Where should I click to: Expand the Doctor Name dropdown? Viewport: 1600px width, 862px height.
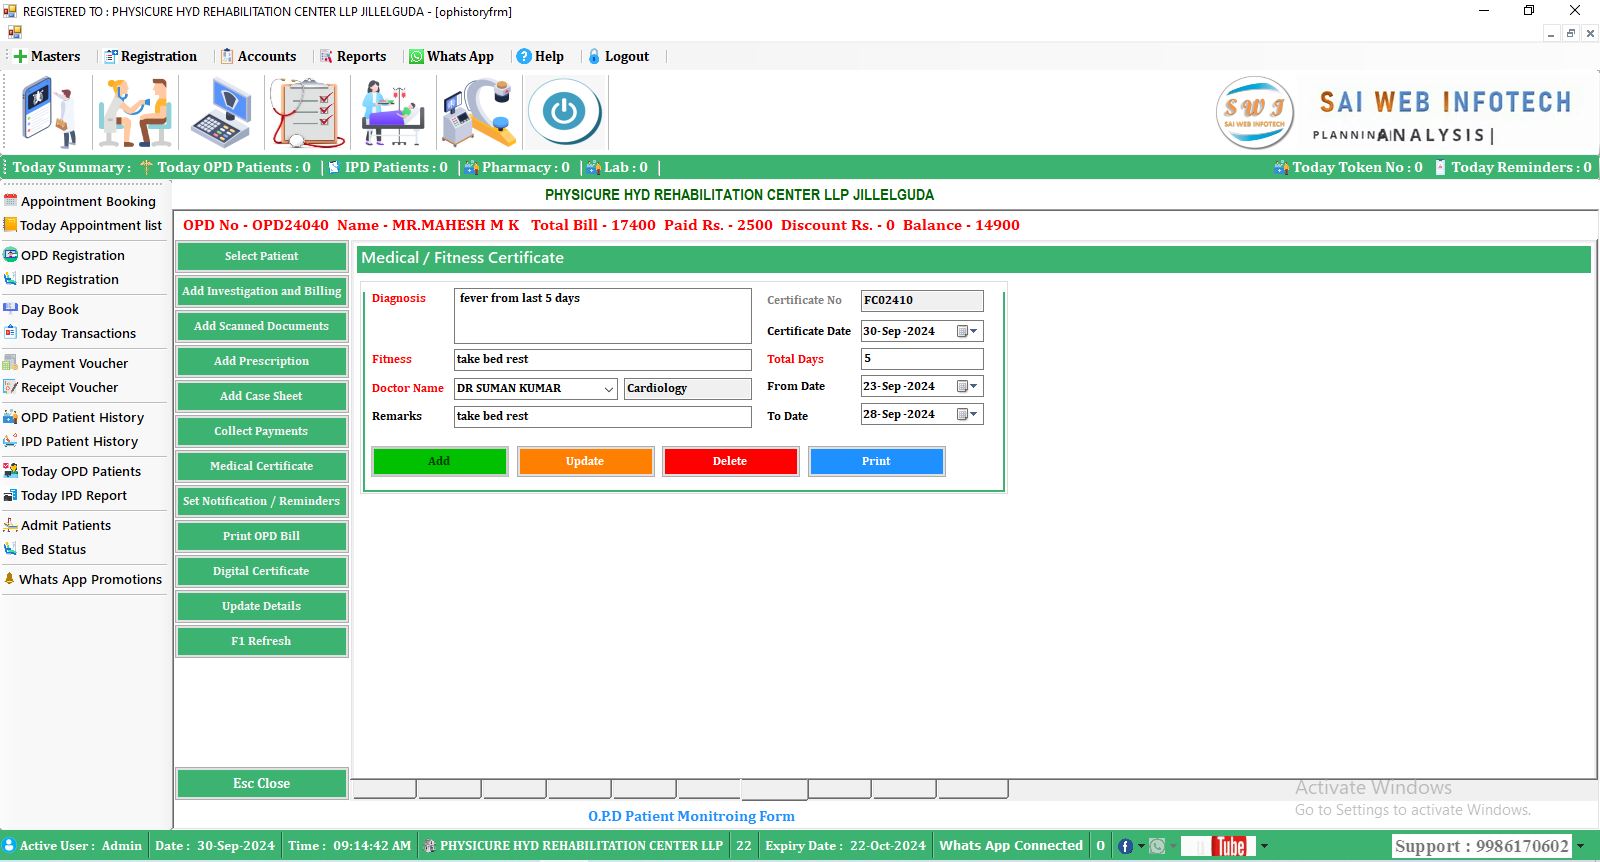608,389
